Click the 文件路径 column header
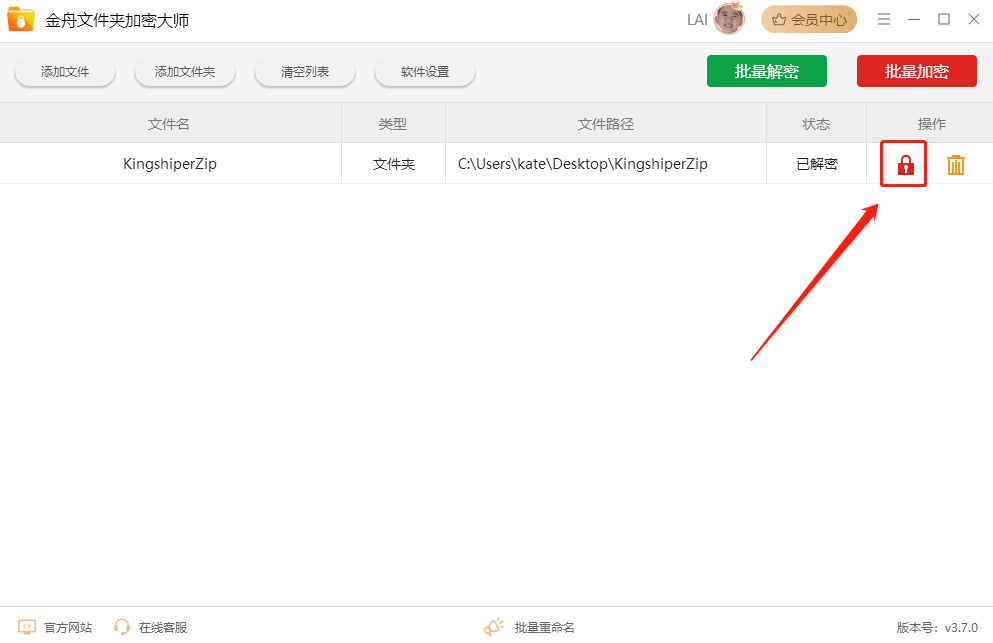This screenshot has width=993, height=643. [605, 124]
